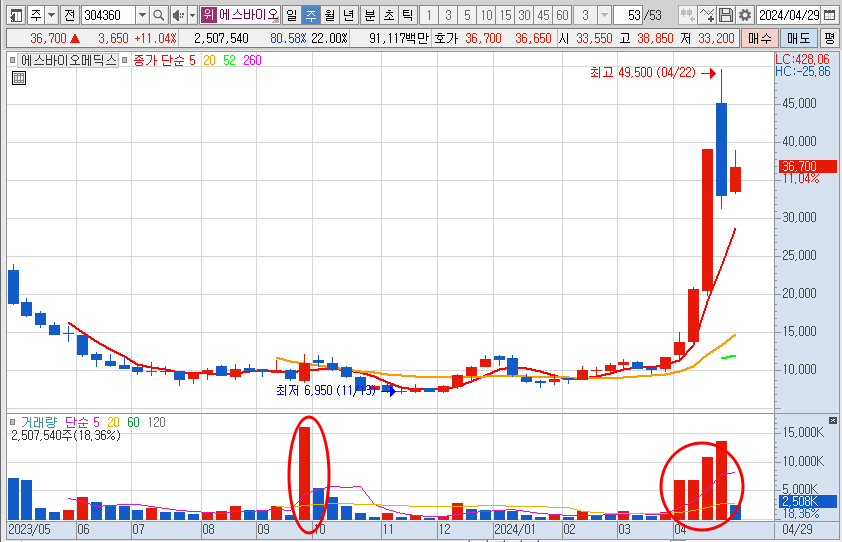
Task: Click the LC:428.06 indicator text
Action: (x=802, y=59)
